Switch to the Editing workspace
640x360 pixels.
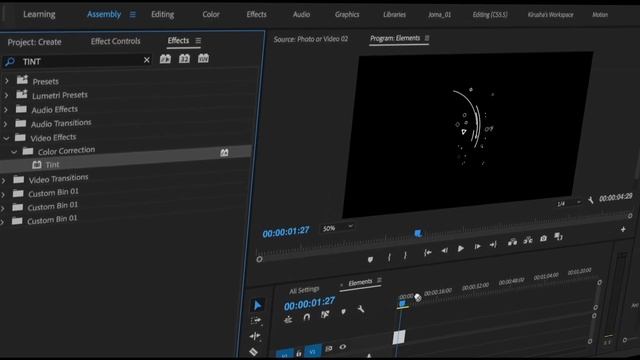(162, 14)
